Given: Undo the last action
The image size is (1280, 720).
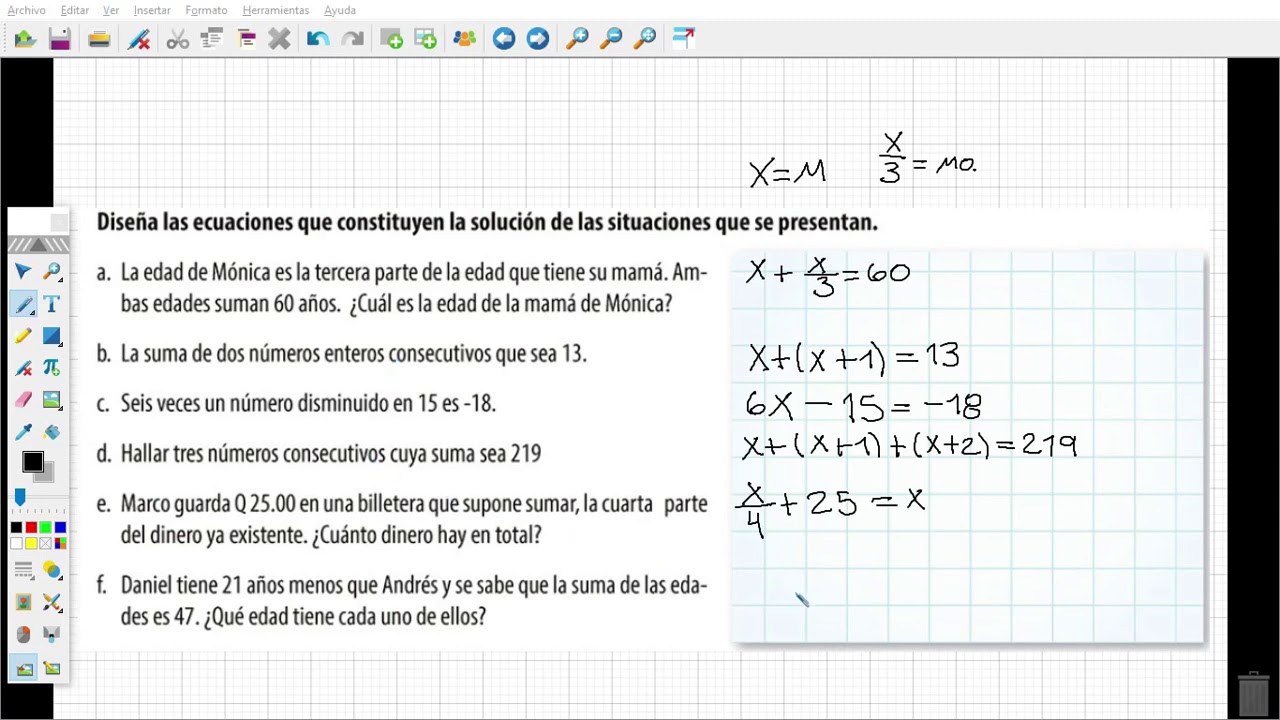Looking at the screenshot, I should pyautogui.click(x=318, y=39).
